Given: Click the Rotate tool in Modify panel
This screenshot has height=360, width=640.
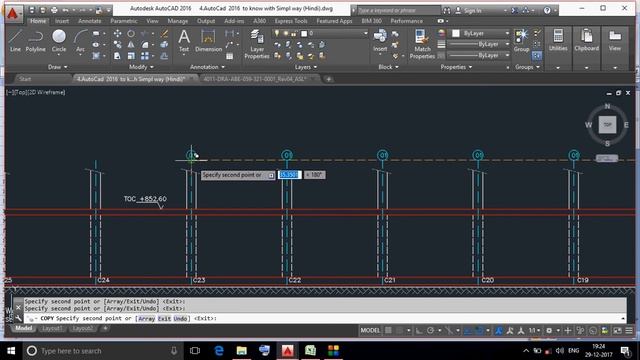Looking at the screenshot, I should tap(131, 33).
